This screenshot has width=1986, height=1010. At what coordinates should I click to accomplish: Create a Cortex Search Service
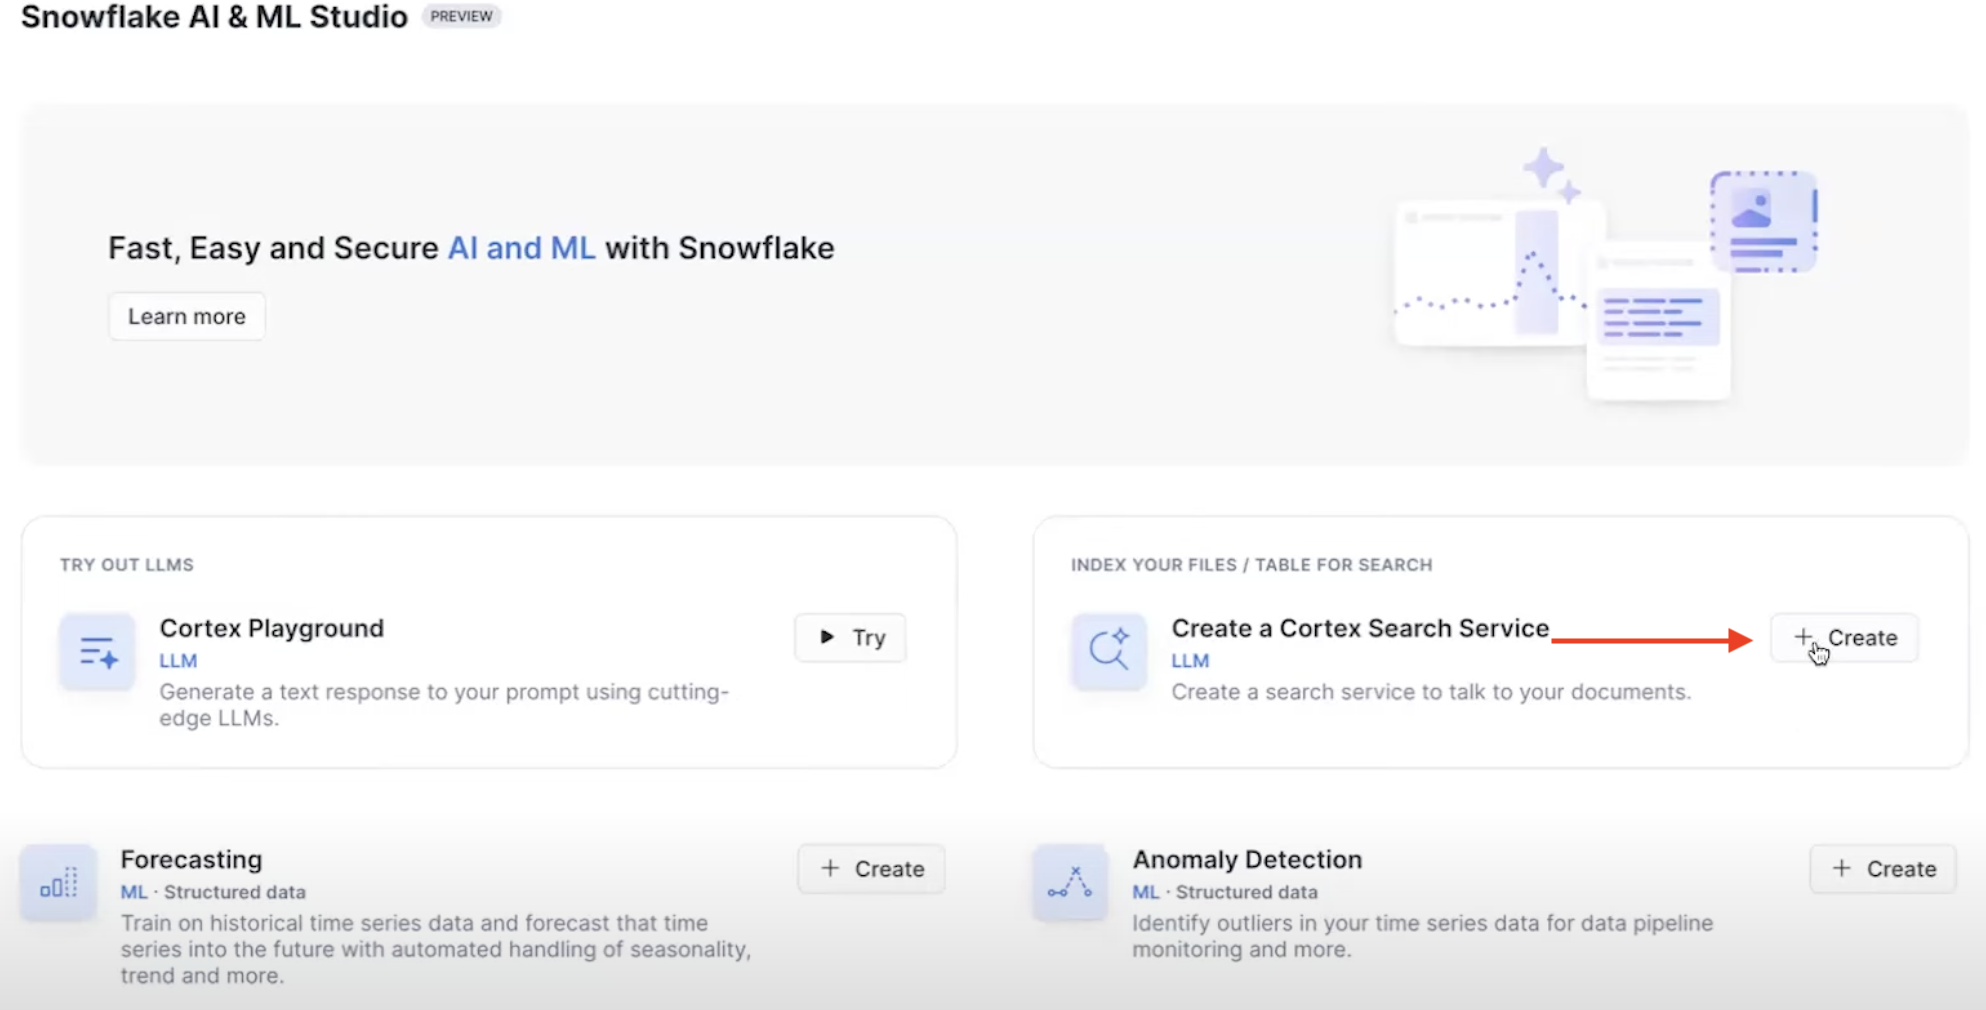click(1844, 638)
